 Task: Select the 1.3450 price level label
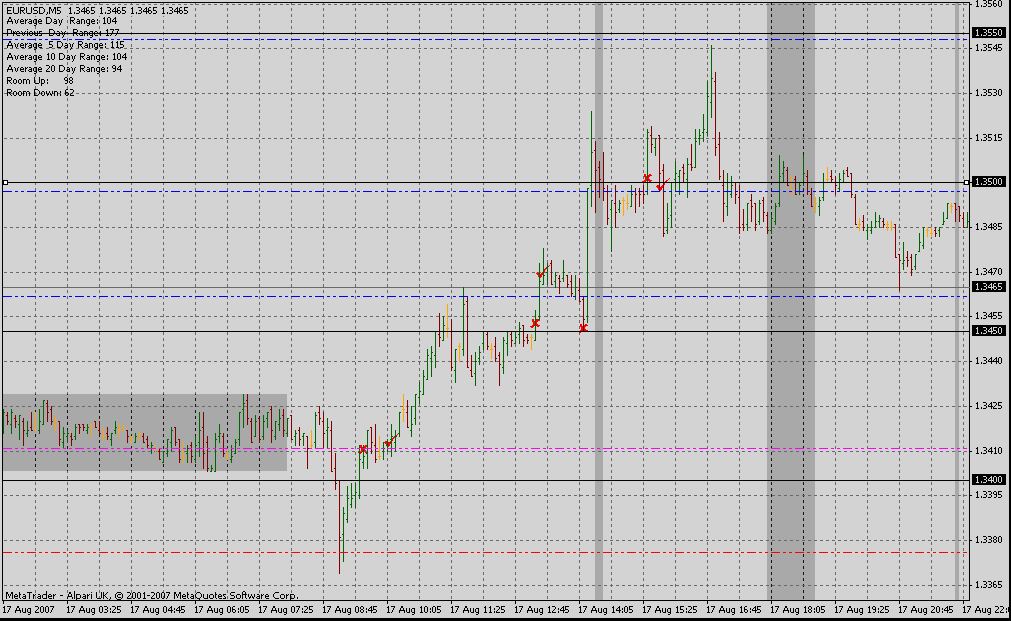(x=988, y=331)
